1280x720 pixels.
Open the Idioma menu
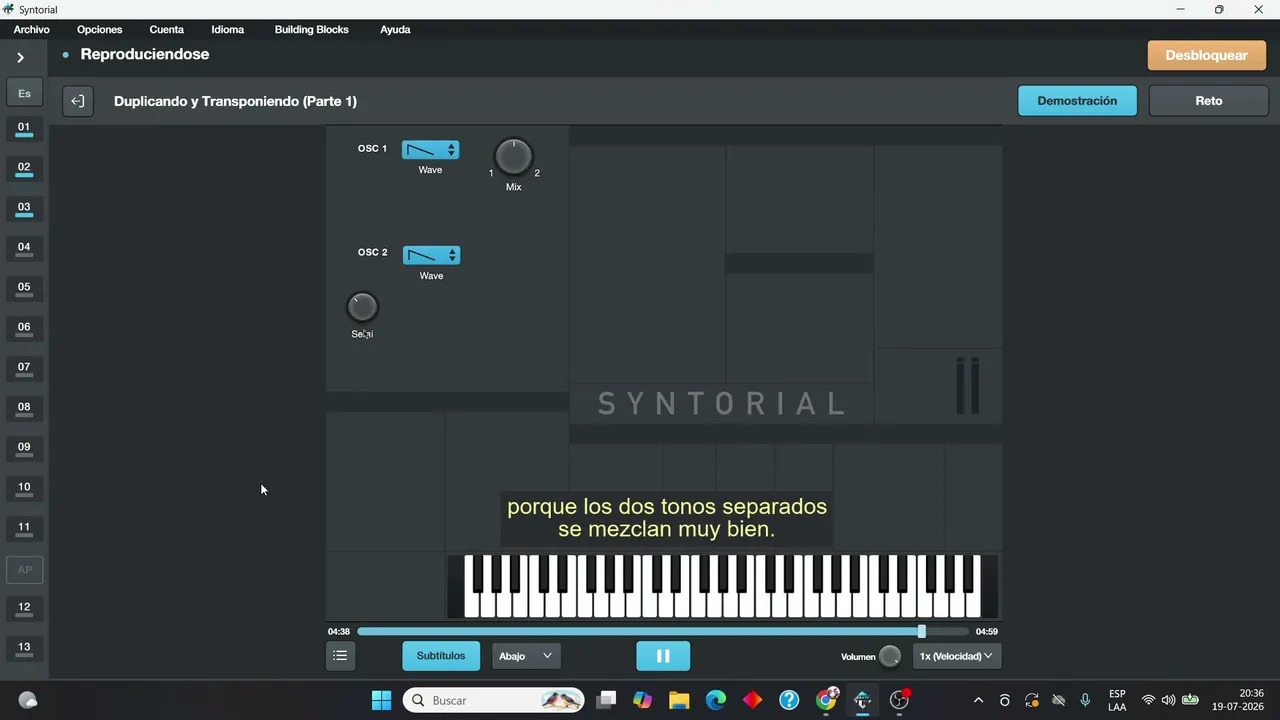pos(228,30)
